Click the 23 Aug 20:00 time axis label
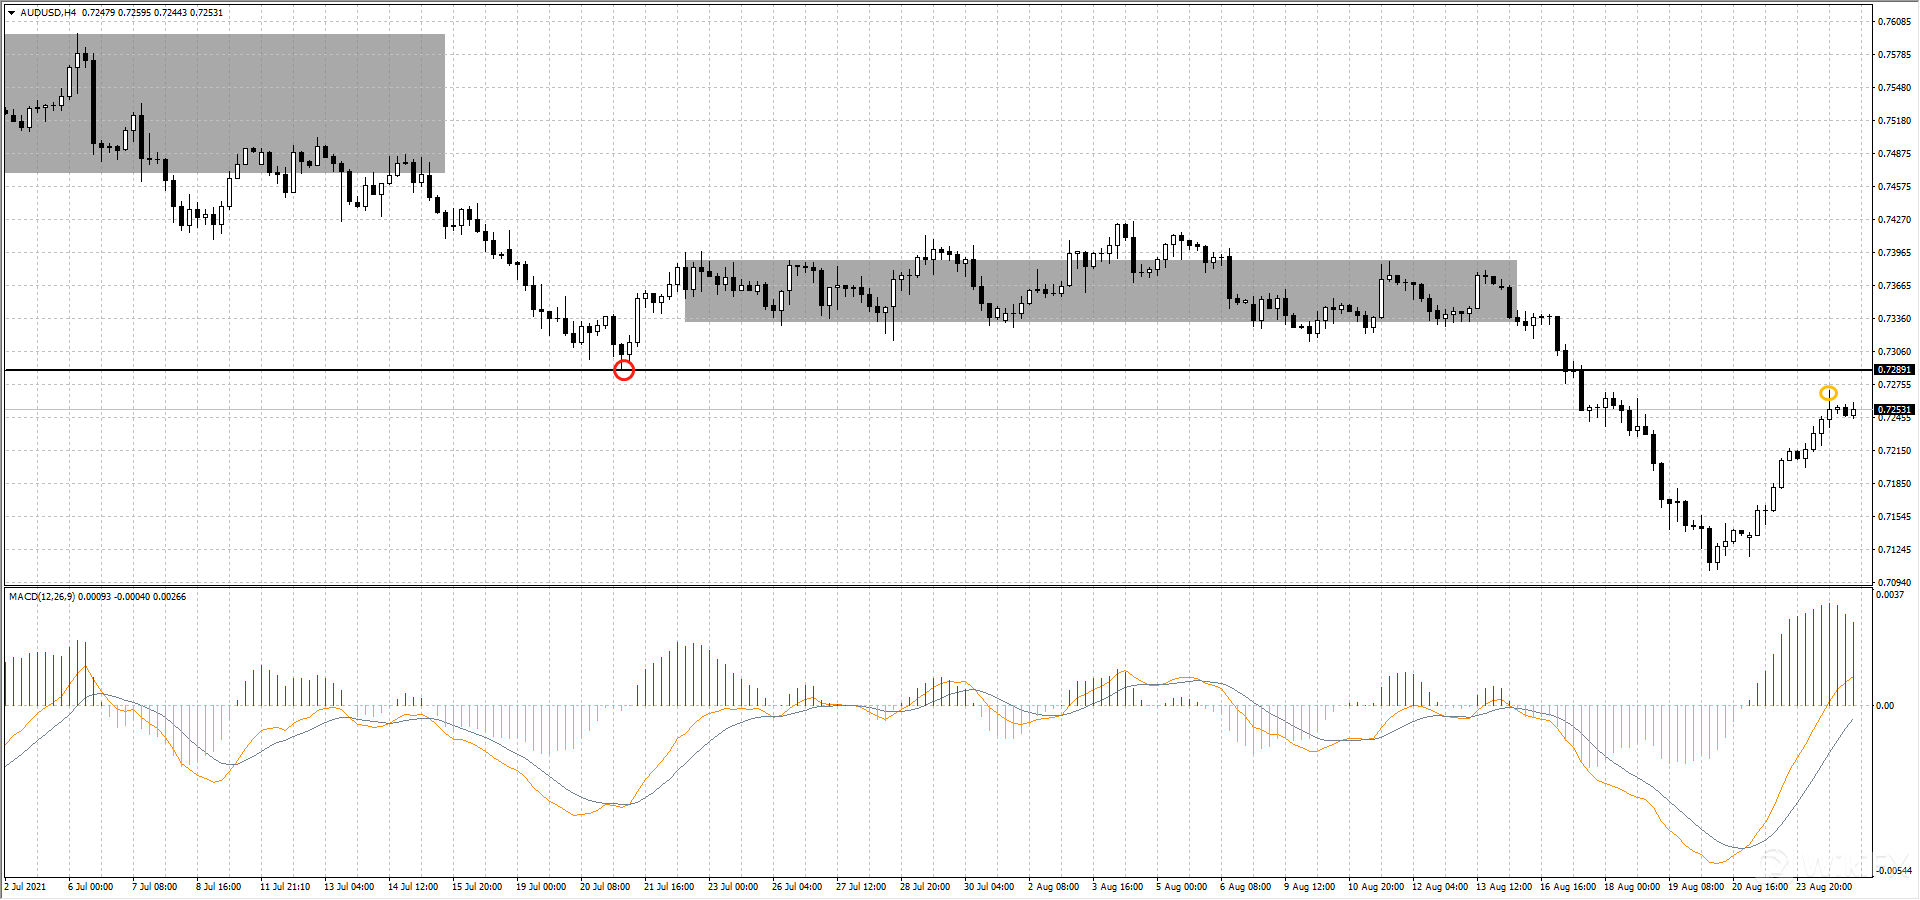 coord(1824,887)
